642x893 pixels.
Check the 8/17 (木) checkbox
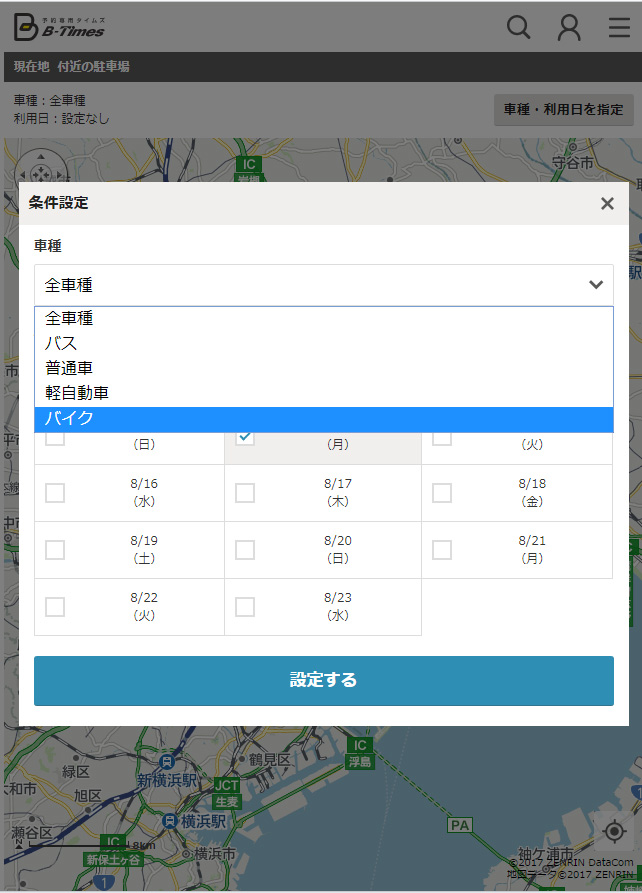click(x=245, y=493)
